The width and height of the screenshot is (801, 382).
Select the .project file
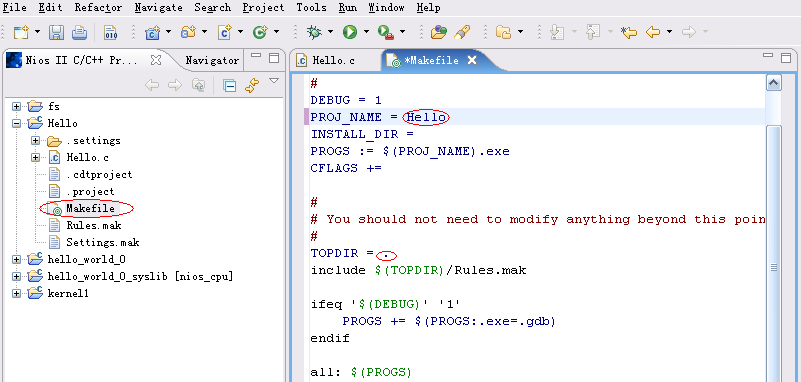(x=90, y=192)
